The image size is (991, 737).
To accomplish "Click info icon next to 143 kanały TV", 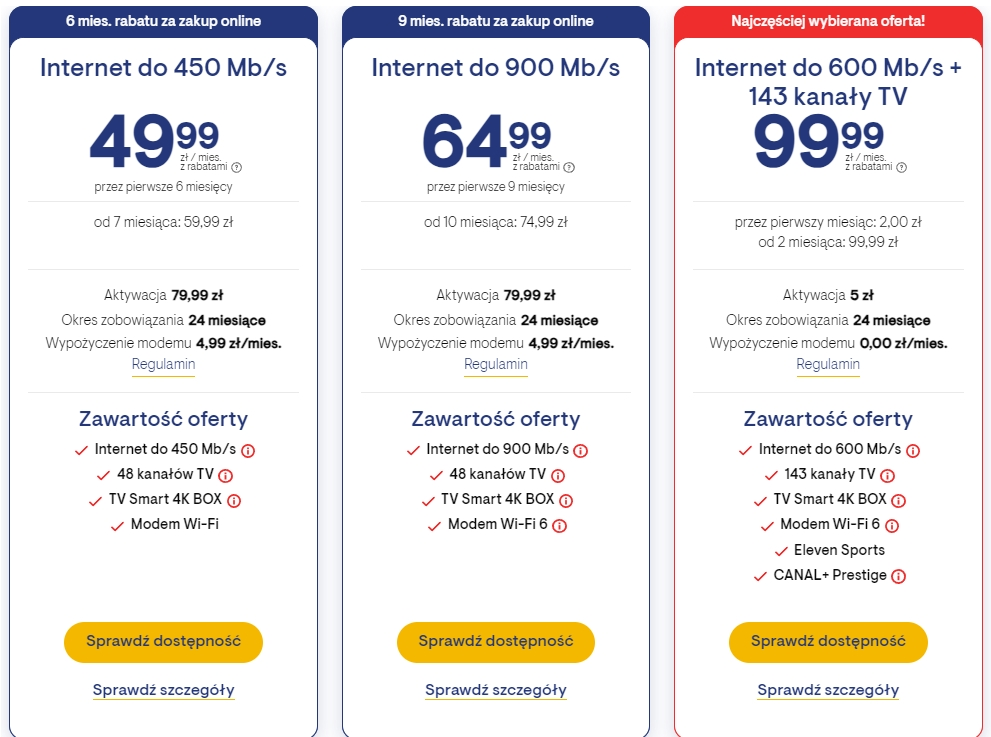I will point(888,476).
